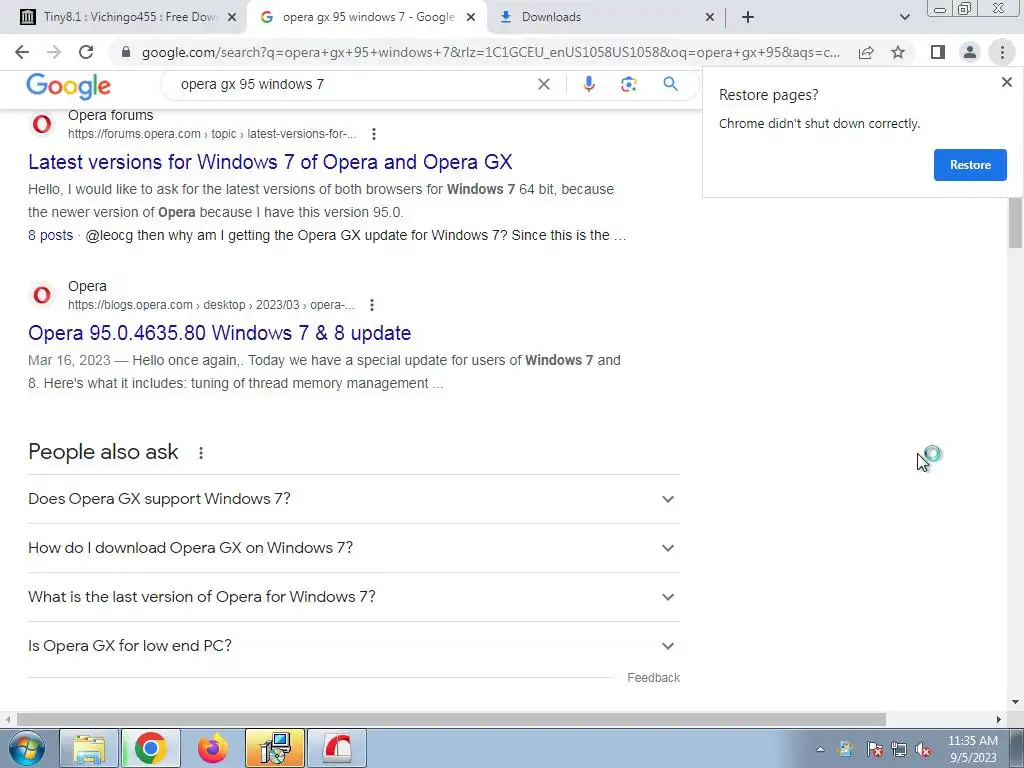
Task: Open Latest versions for Windows 7 result
Action: (x=270, y=162)
